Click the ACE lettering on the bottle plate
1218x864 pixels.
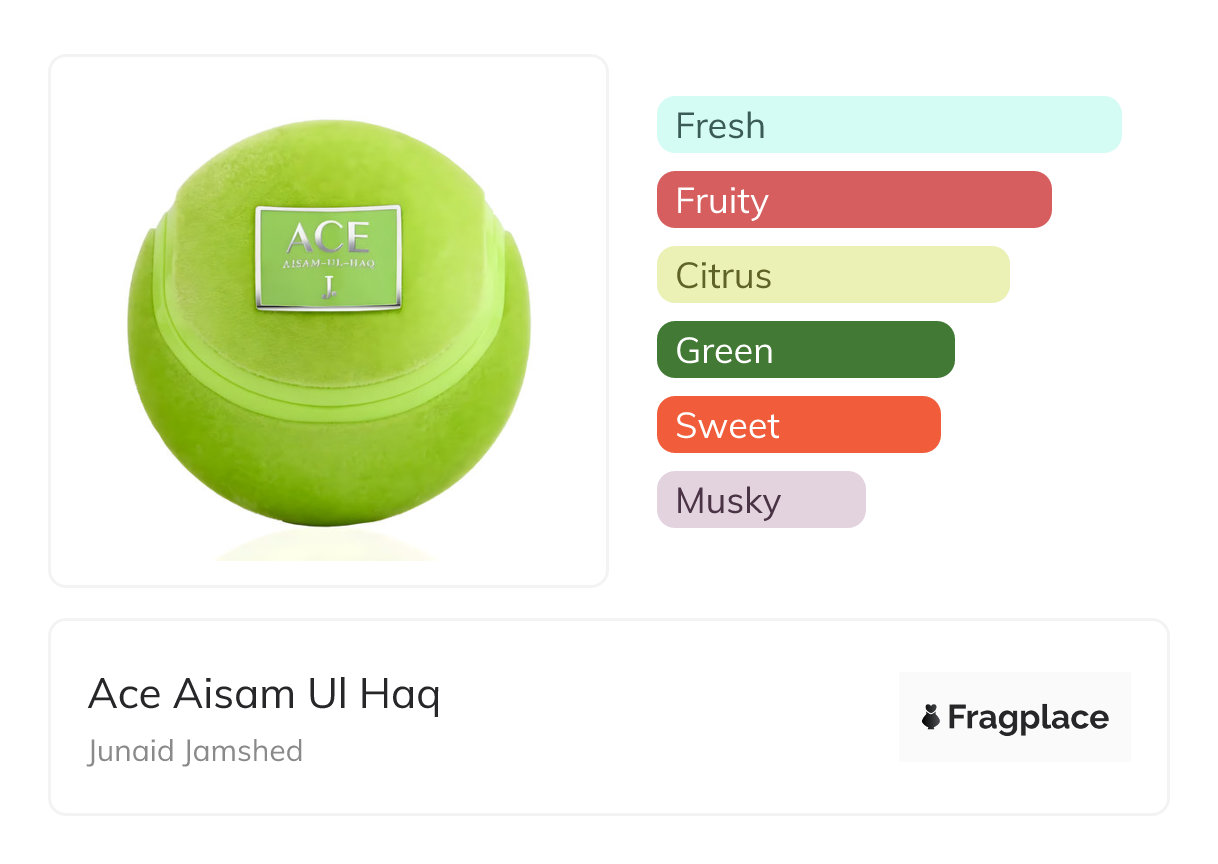point(328,238)
